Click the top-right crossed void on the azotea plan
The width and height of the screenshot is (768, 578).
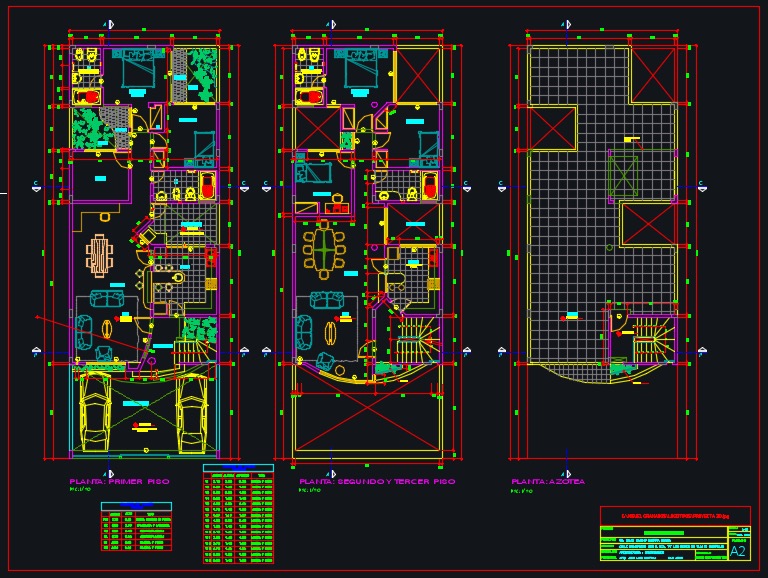pos(654,74)
